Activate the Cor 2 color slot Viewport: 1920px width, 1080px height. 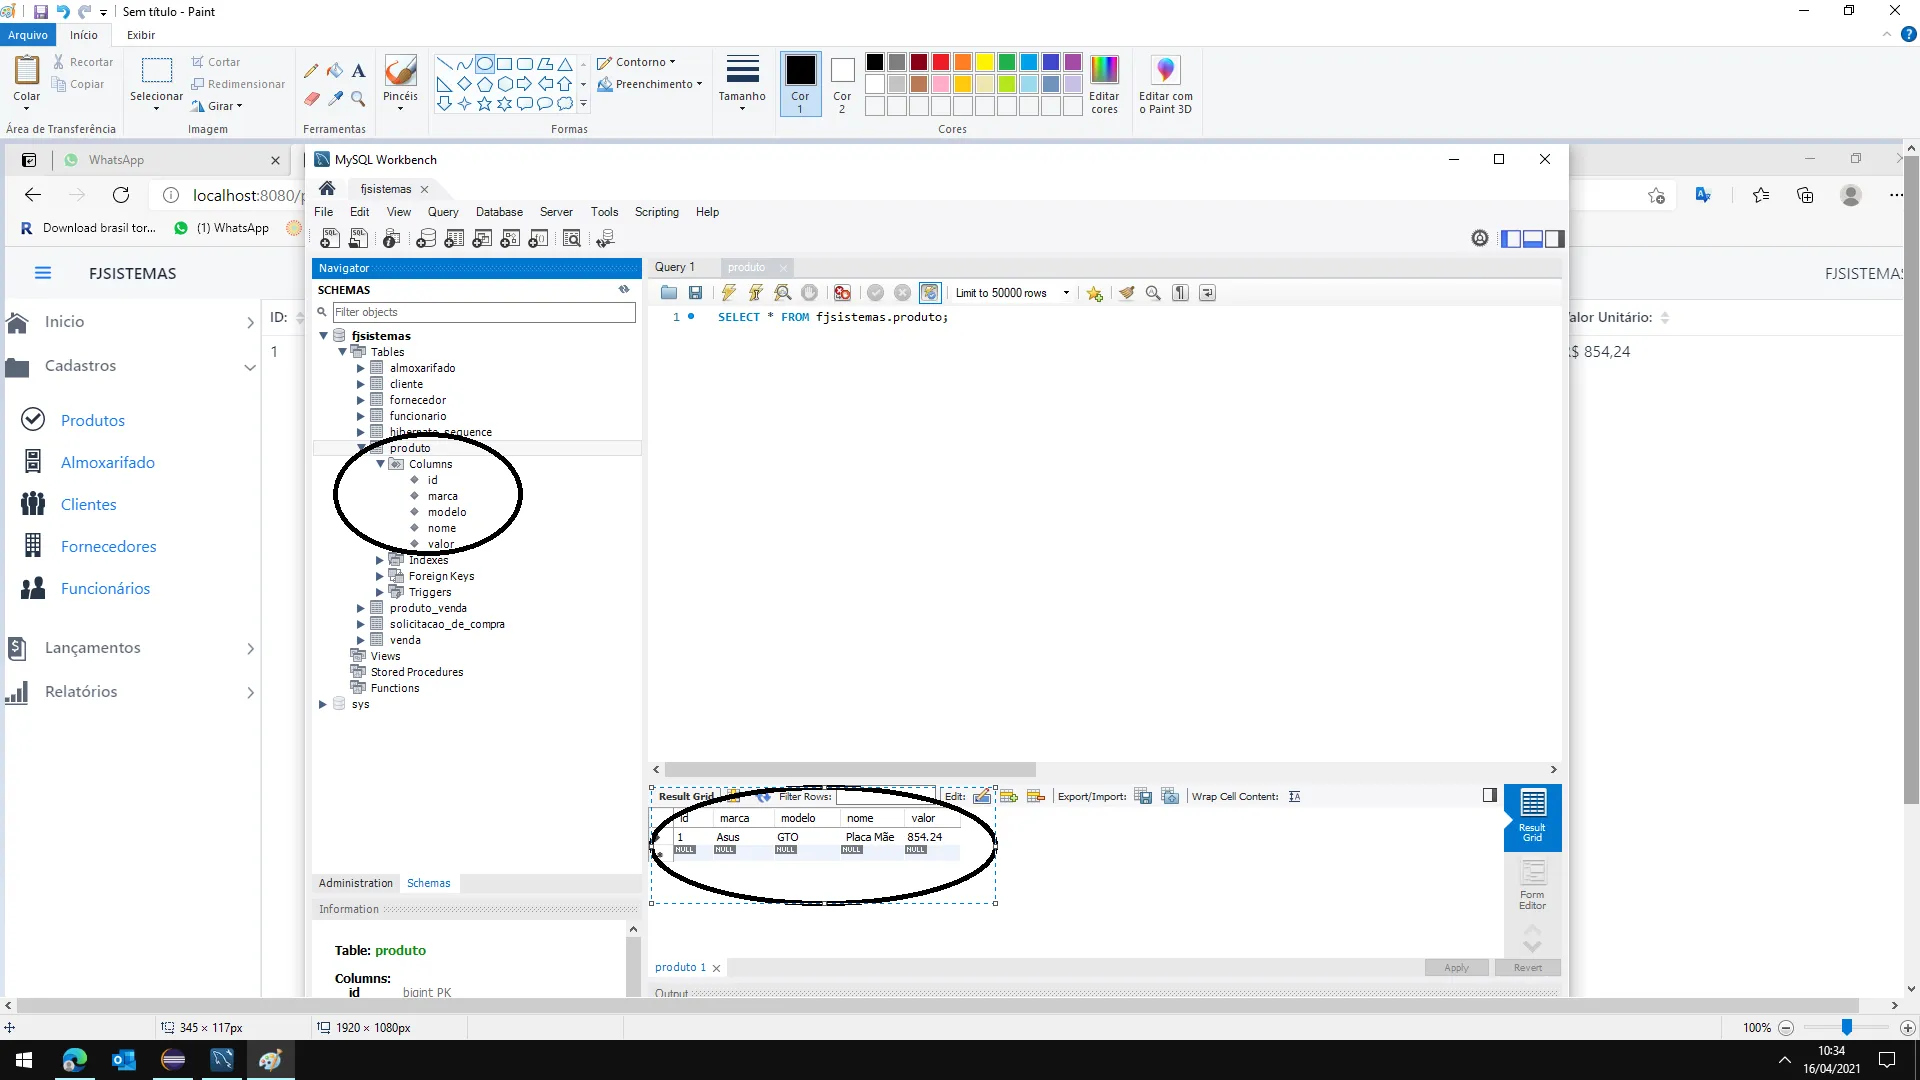pyautogui.click(x=842, y=84)
